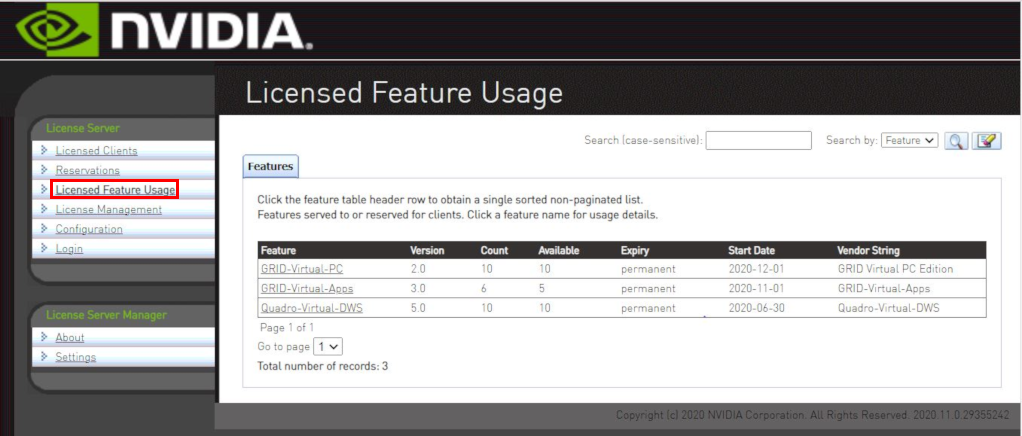1022x436 pixels.
Task: Sort table by Available column header
Action: [559, 250]
